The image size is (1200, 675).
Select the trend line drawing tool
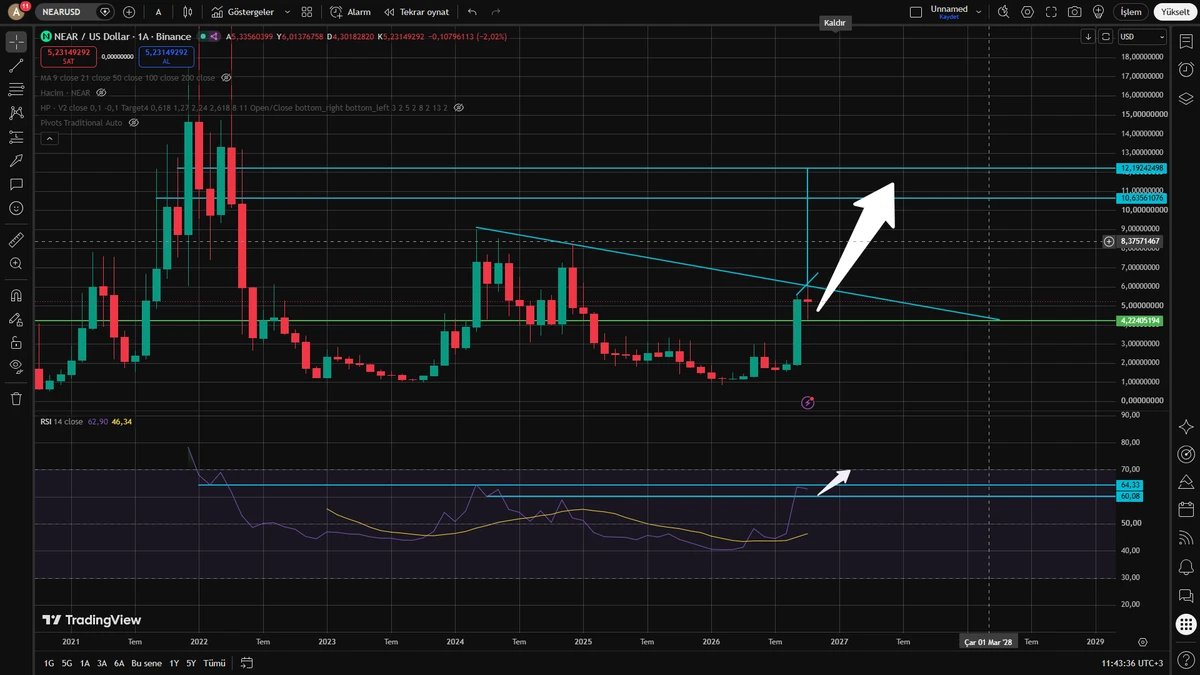16,66
